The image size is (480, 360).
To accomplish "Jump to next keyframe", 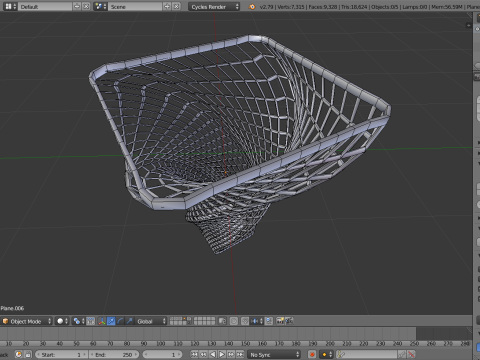I will [x=231, y=354].
